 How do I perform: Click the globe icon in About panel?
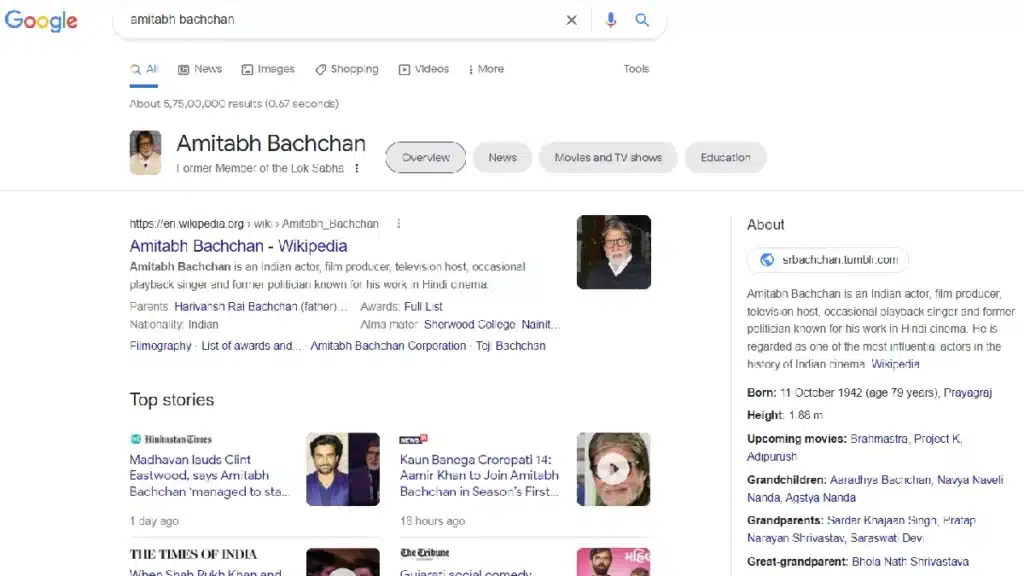(767, 260)
